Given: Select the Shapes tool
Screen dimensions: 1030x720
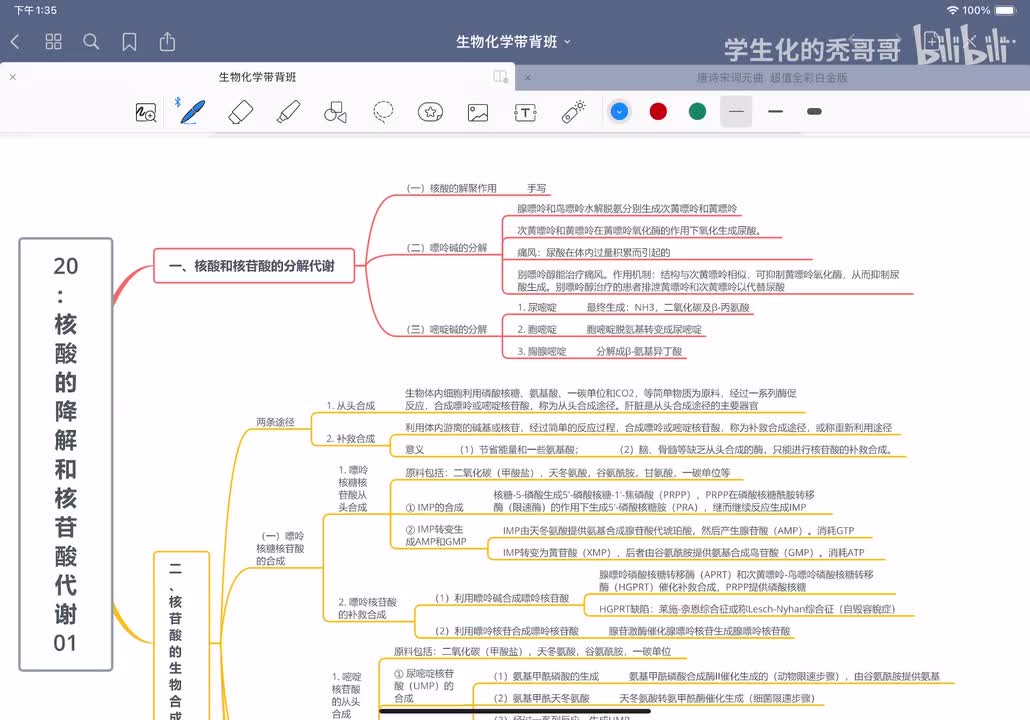Looking at the screenshot, I should coord(336,112).
